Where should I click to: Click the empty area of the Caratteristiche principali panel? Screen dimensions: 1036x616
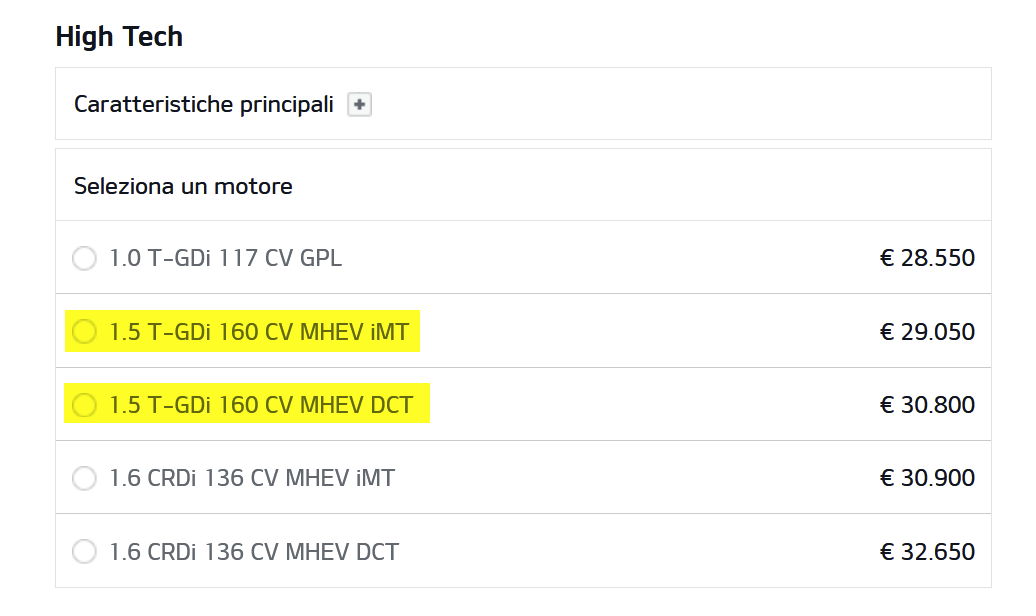click(x=681, y=104)
